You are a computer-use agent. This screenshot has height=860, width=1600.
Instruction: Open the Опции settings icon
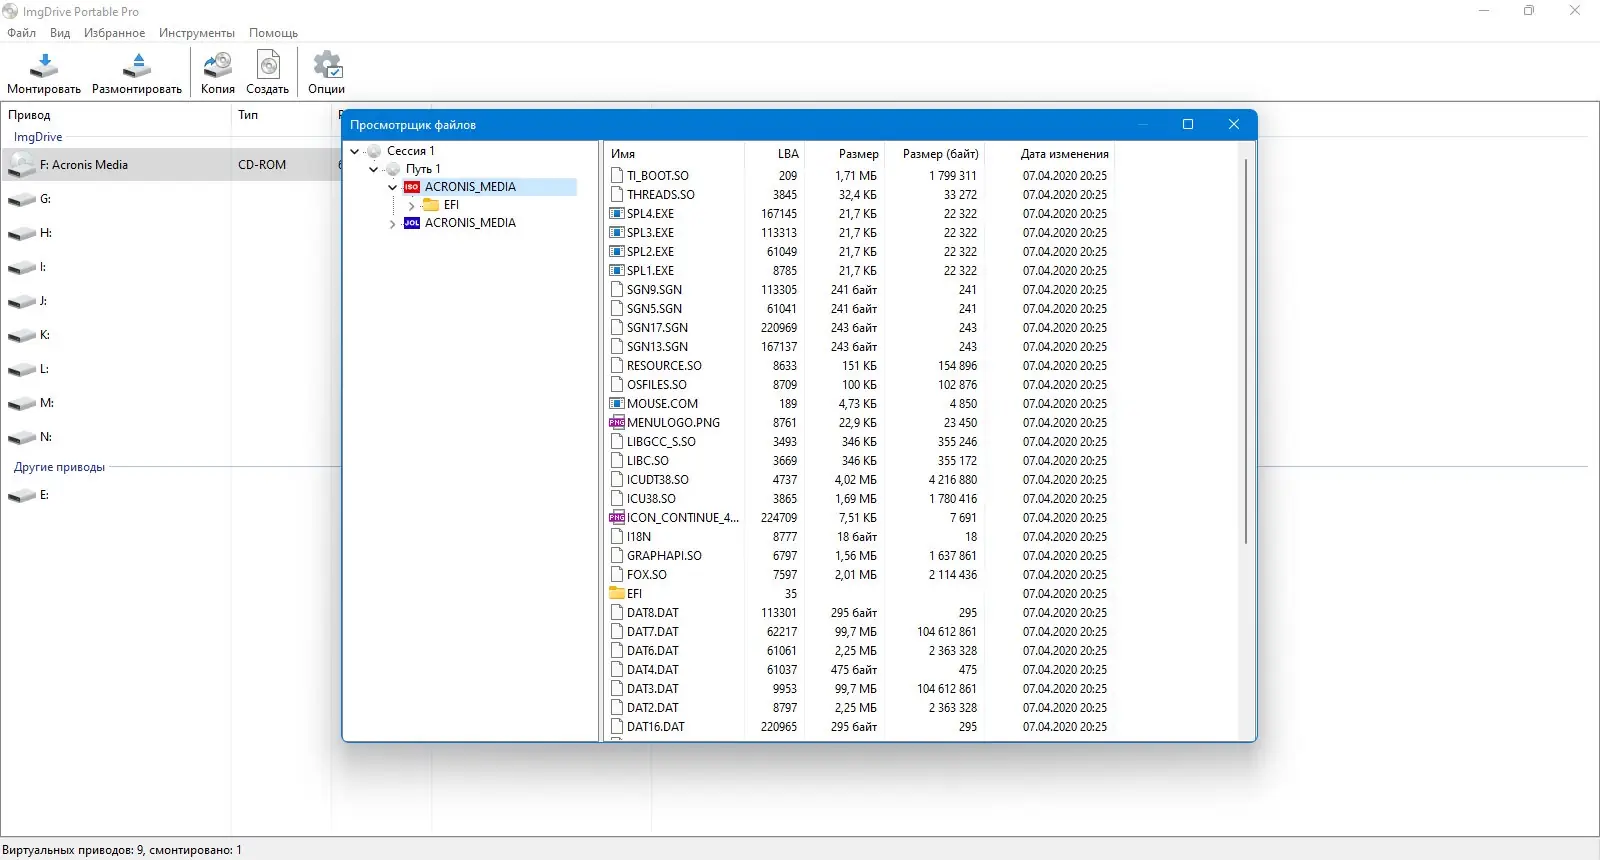coord(327,66)
